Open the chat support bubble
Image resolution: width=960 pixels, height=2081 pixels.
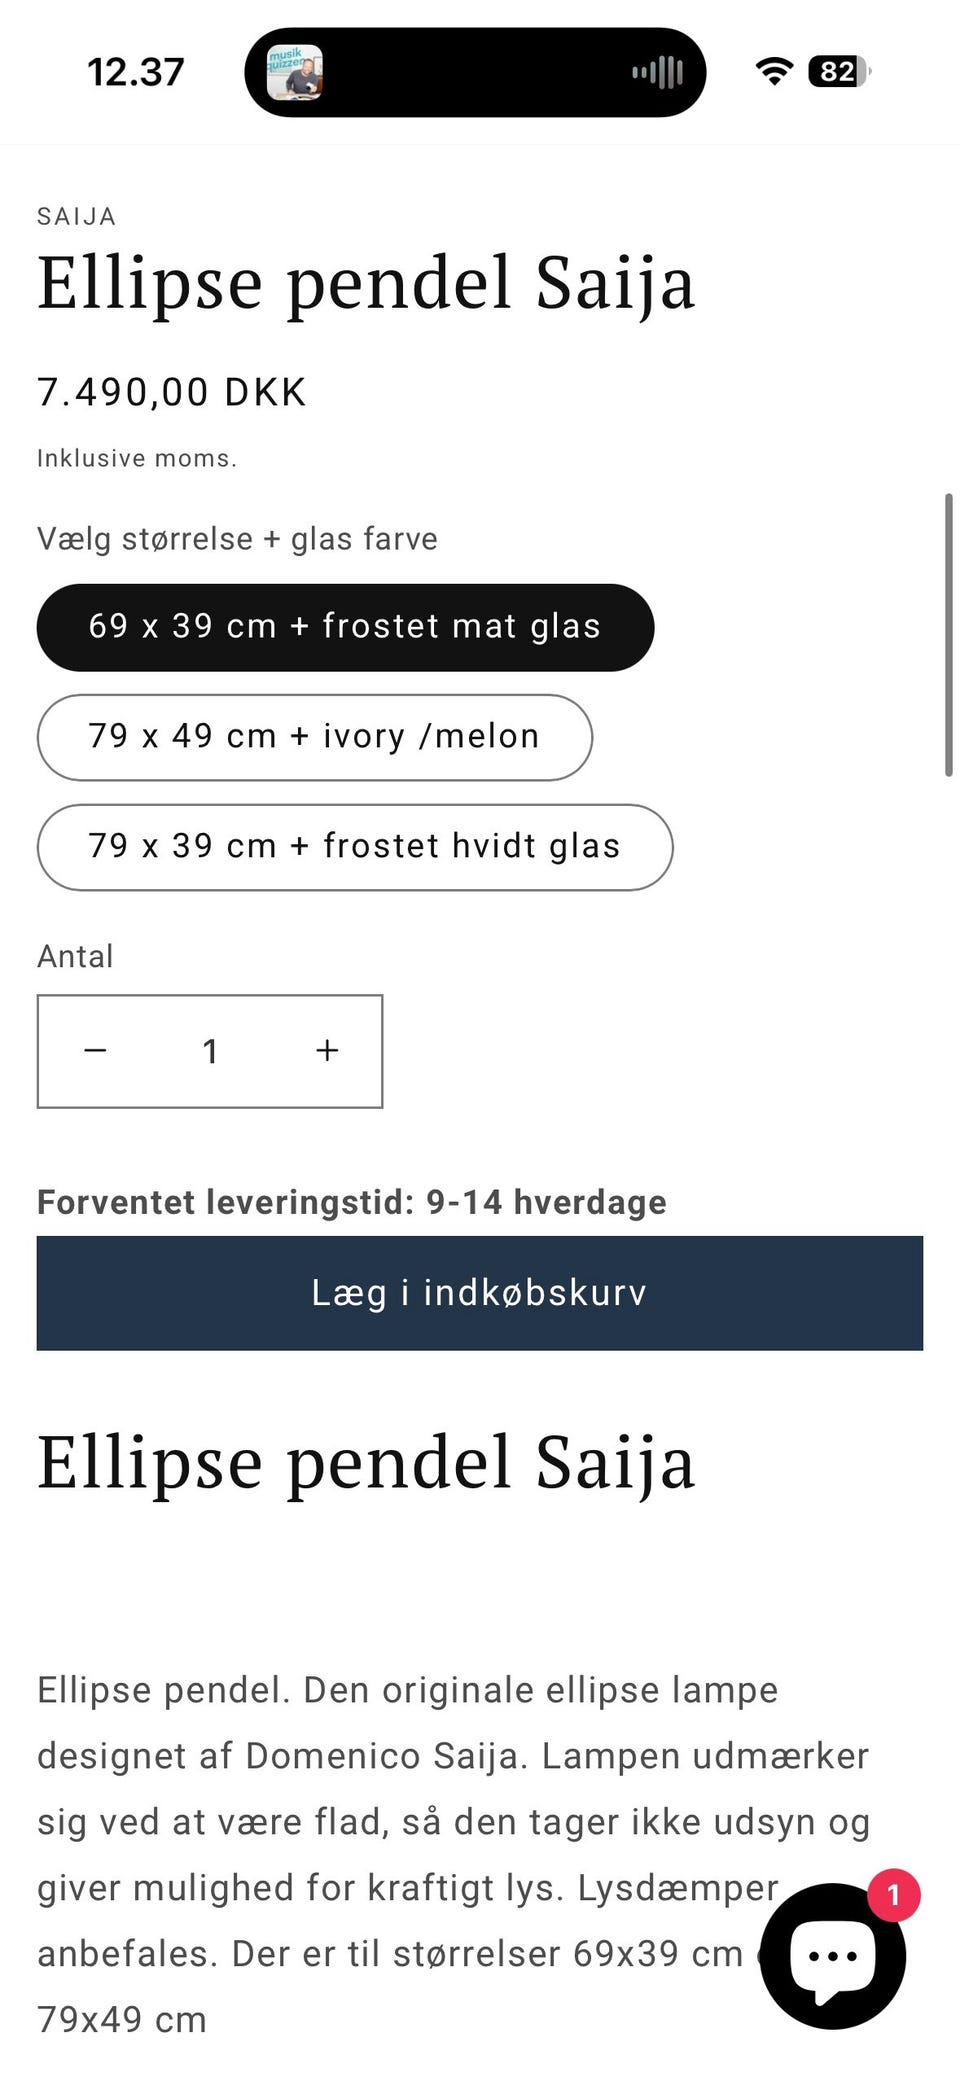pos(832,1956)
